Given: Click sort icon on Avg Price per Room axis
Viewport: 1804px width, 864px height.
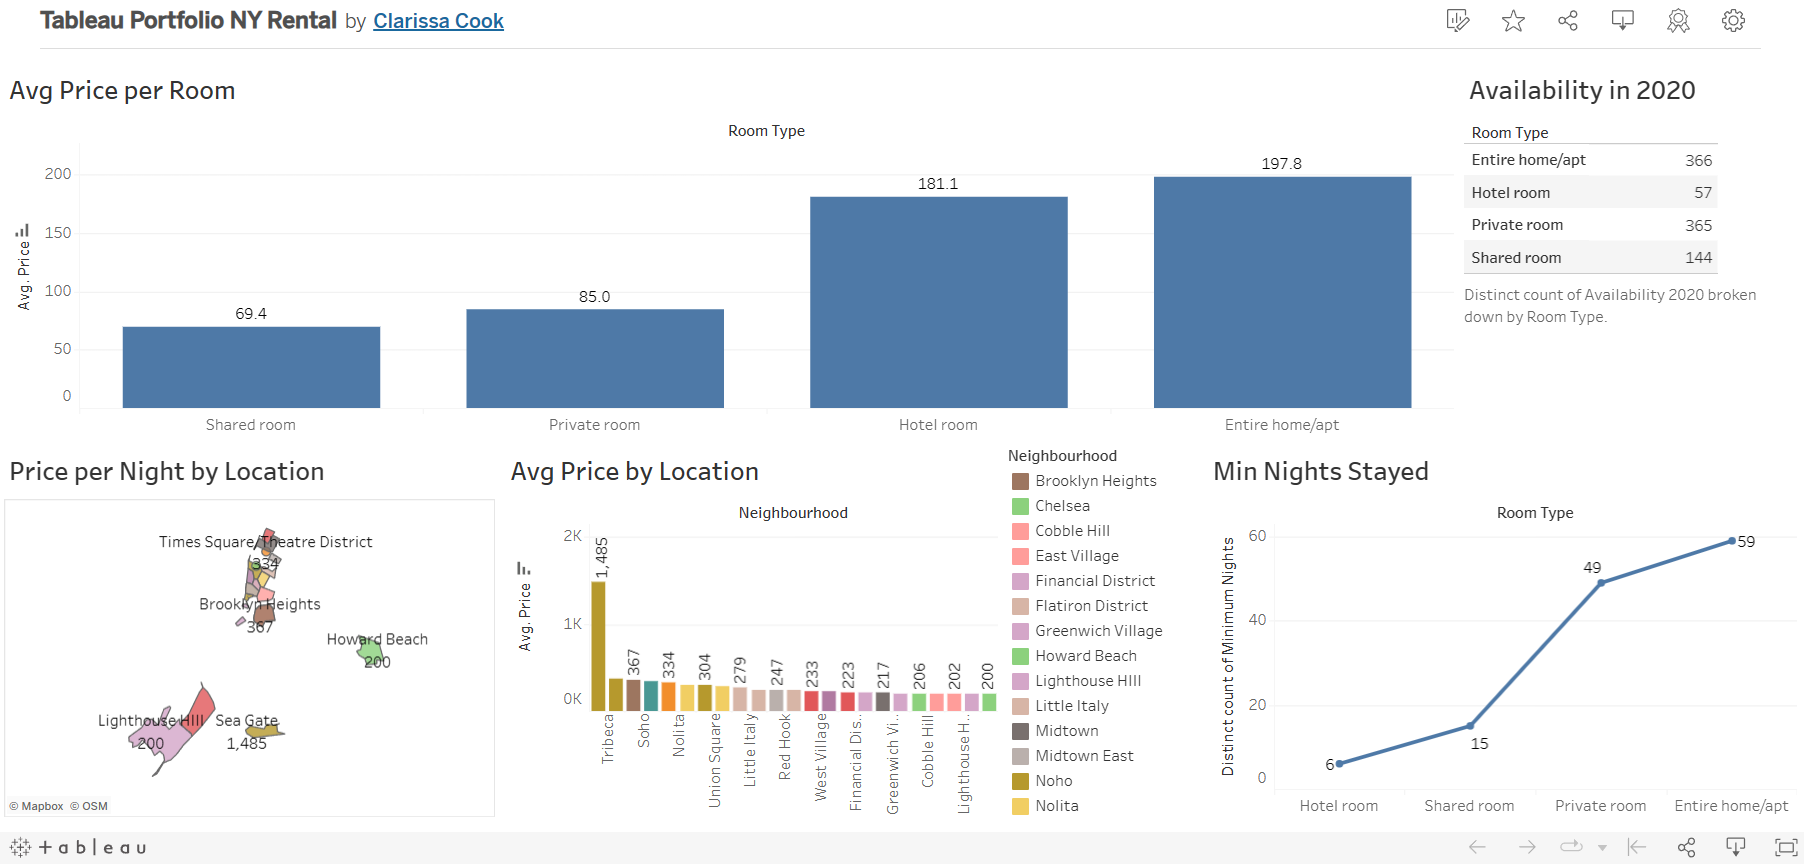Looking at the screenshot, I should pyautogui.click(x=22, y=230).
